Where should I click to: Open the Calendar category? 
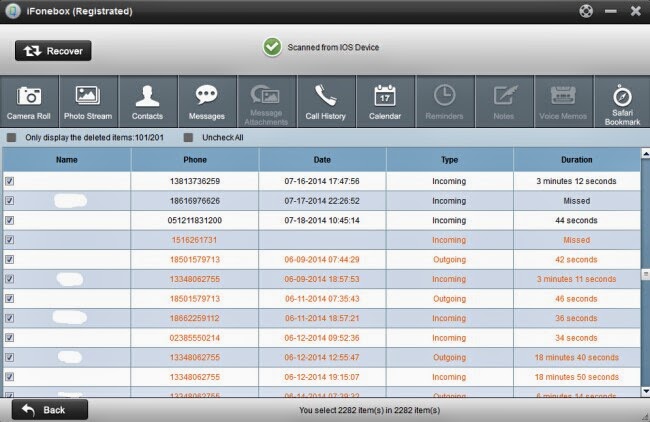point(385,102)
